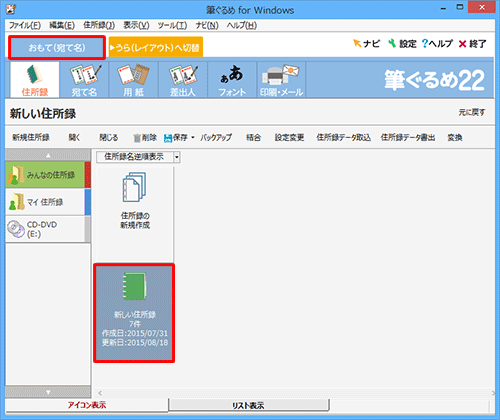This screenshot has height=420, width=500.
Task: Click the バックアップ backup button
Action: 216,137
